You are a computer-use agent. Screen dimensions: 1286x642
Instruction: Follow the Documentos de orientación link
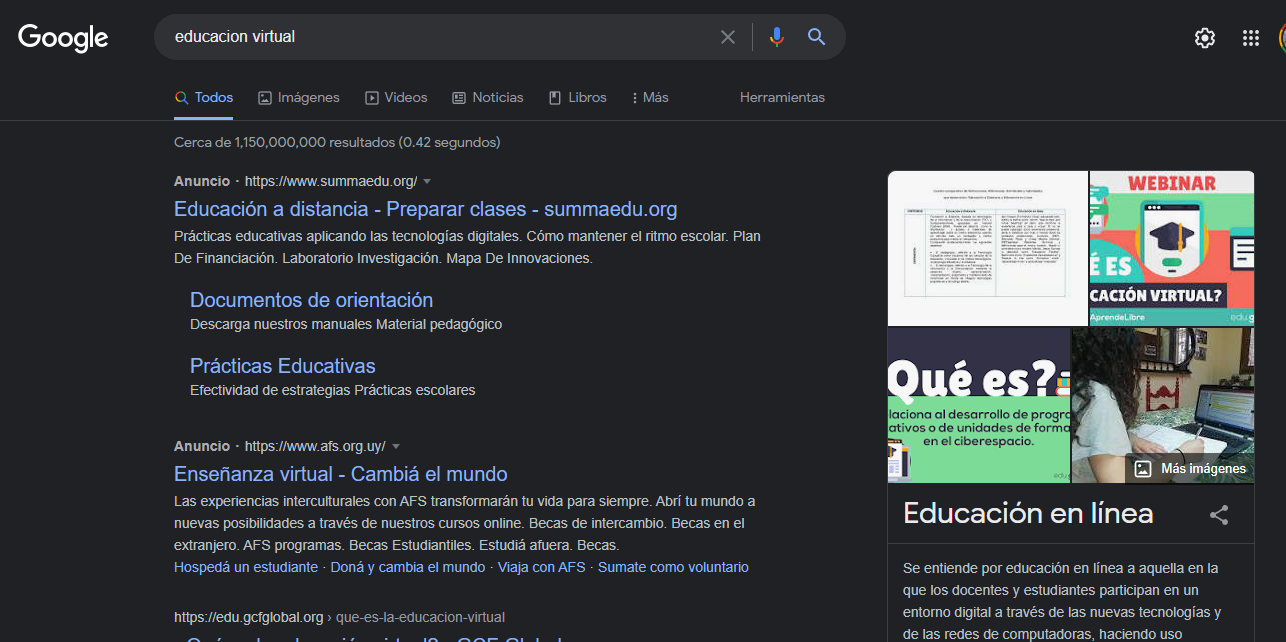click(311, 300)
